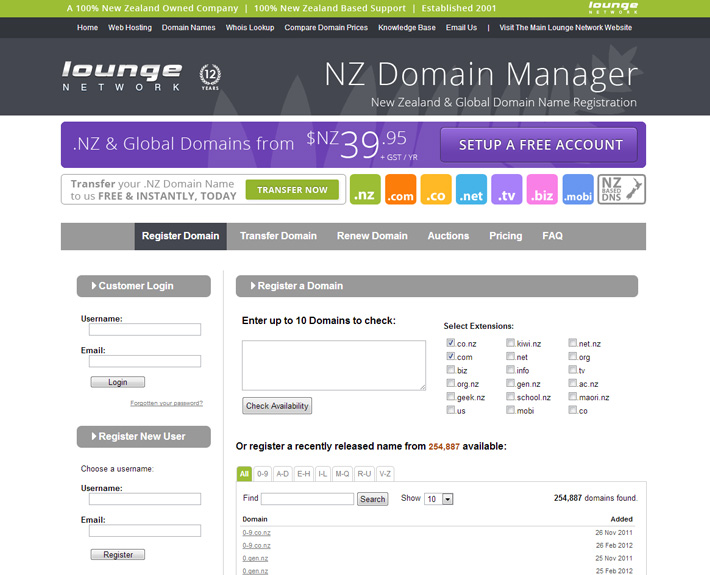Viewport: 710px width, 575px height.
Task: Click the blue .net domain tile
Action: point(471,189)
